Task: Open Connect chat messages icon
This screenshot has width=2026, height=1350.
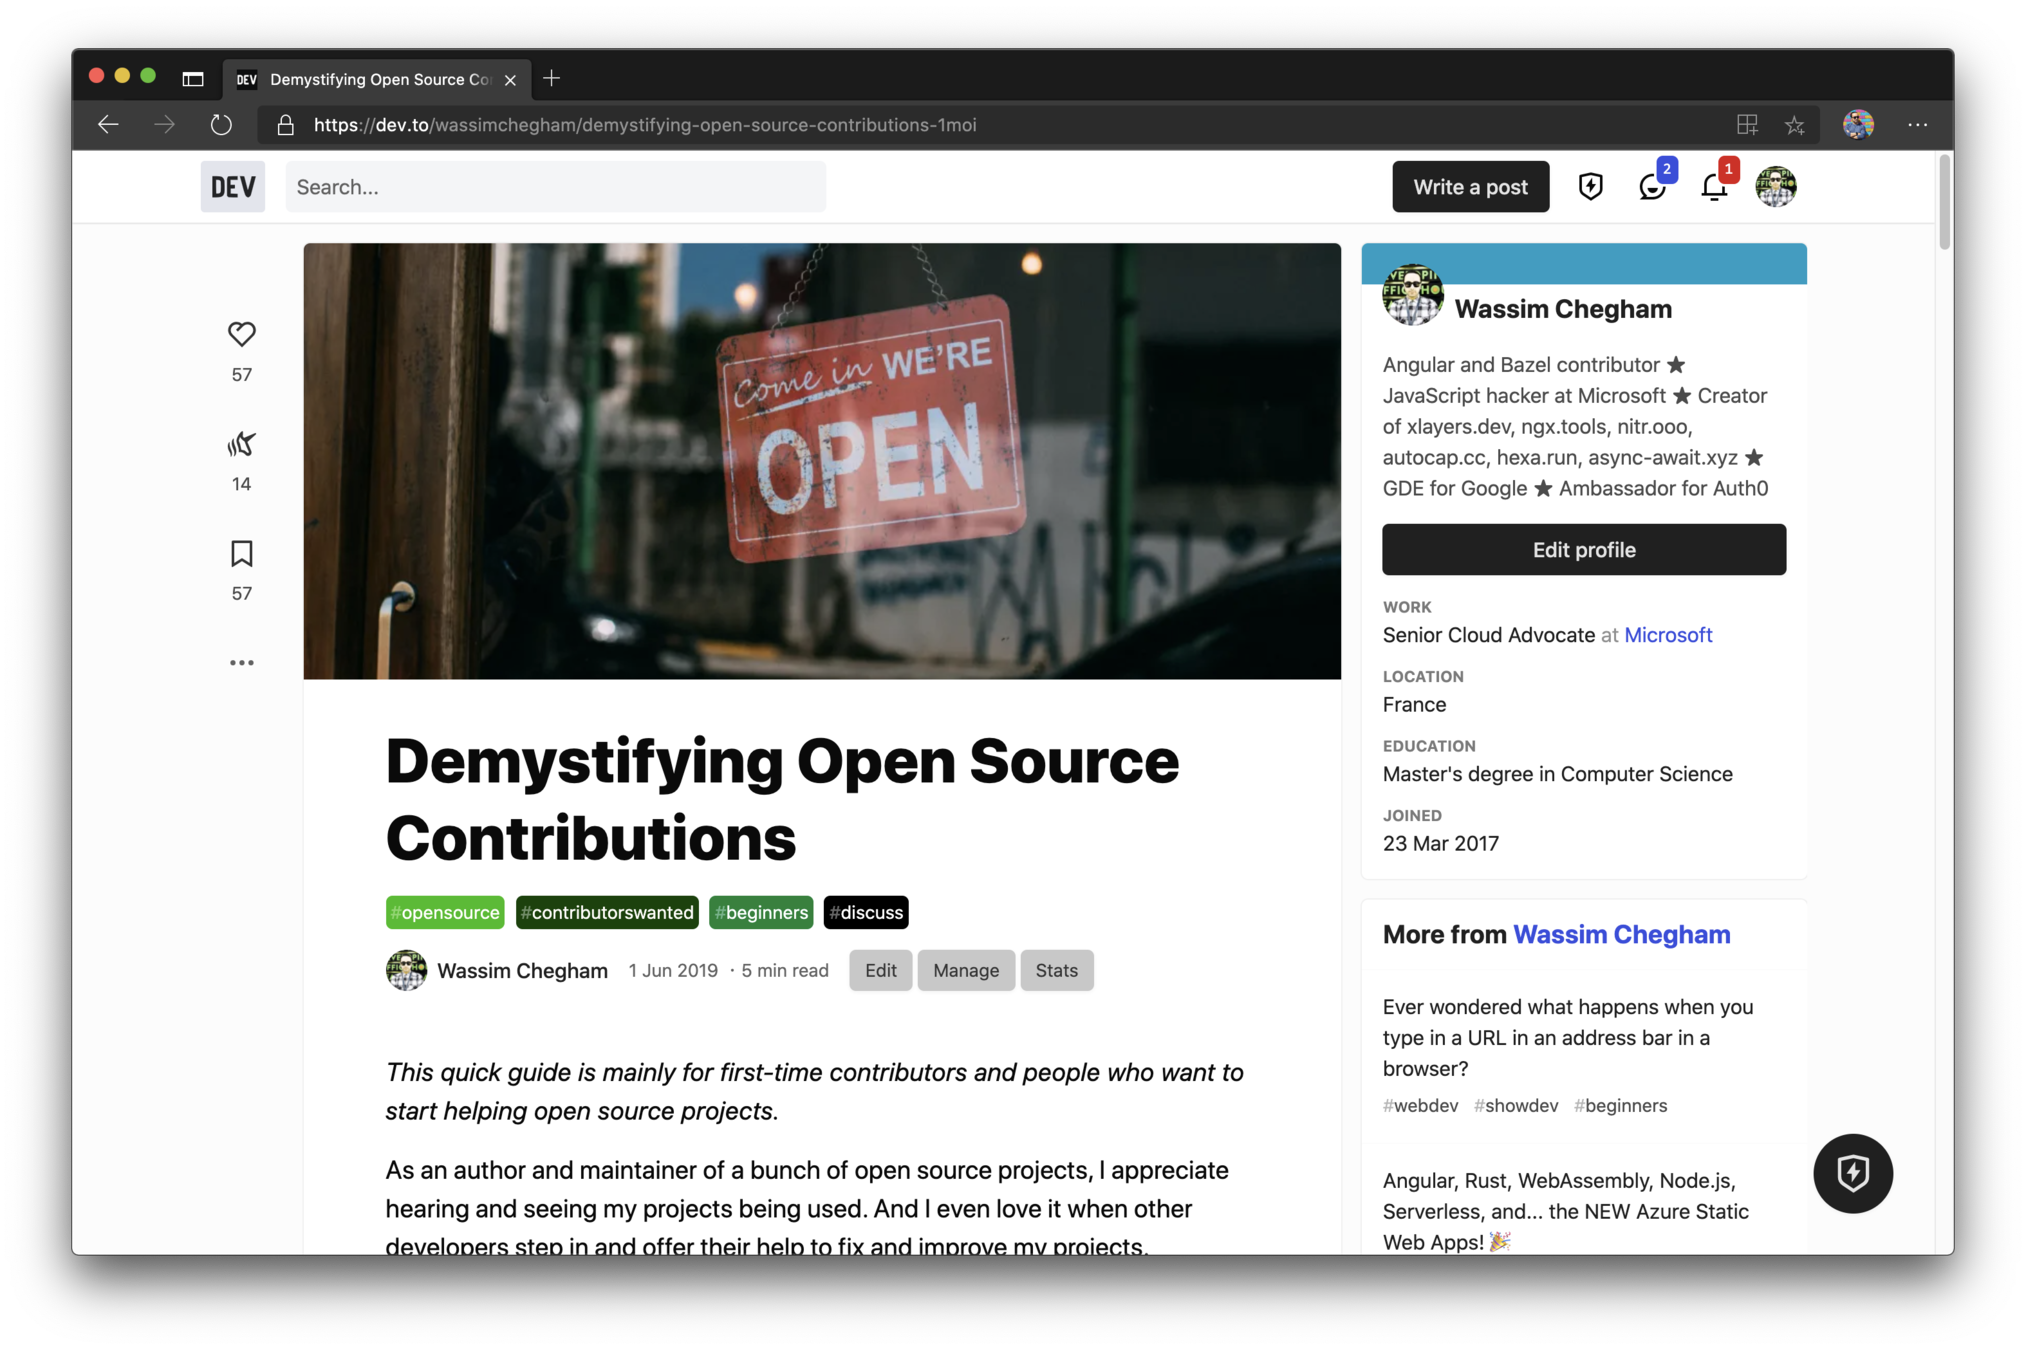Action: pos(1652,187)
